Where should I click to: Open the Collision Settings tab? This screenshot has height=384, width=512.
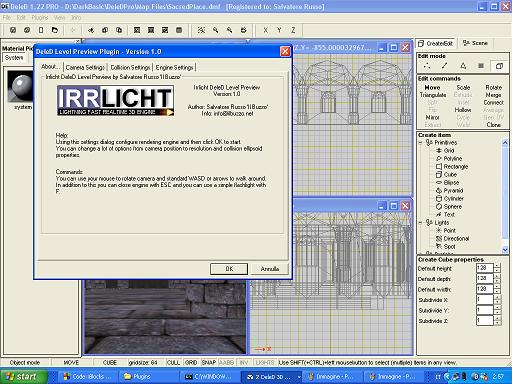click(130, 67)
